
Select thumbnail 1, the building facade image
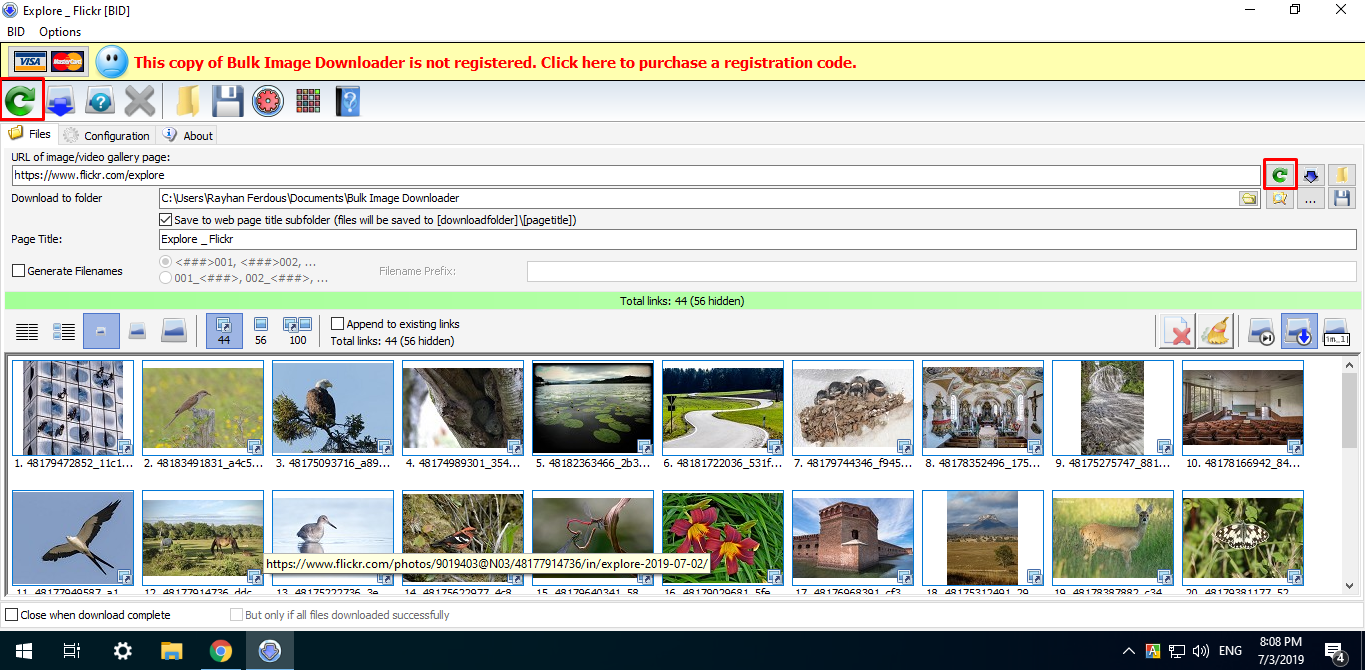72,408
